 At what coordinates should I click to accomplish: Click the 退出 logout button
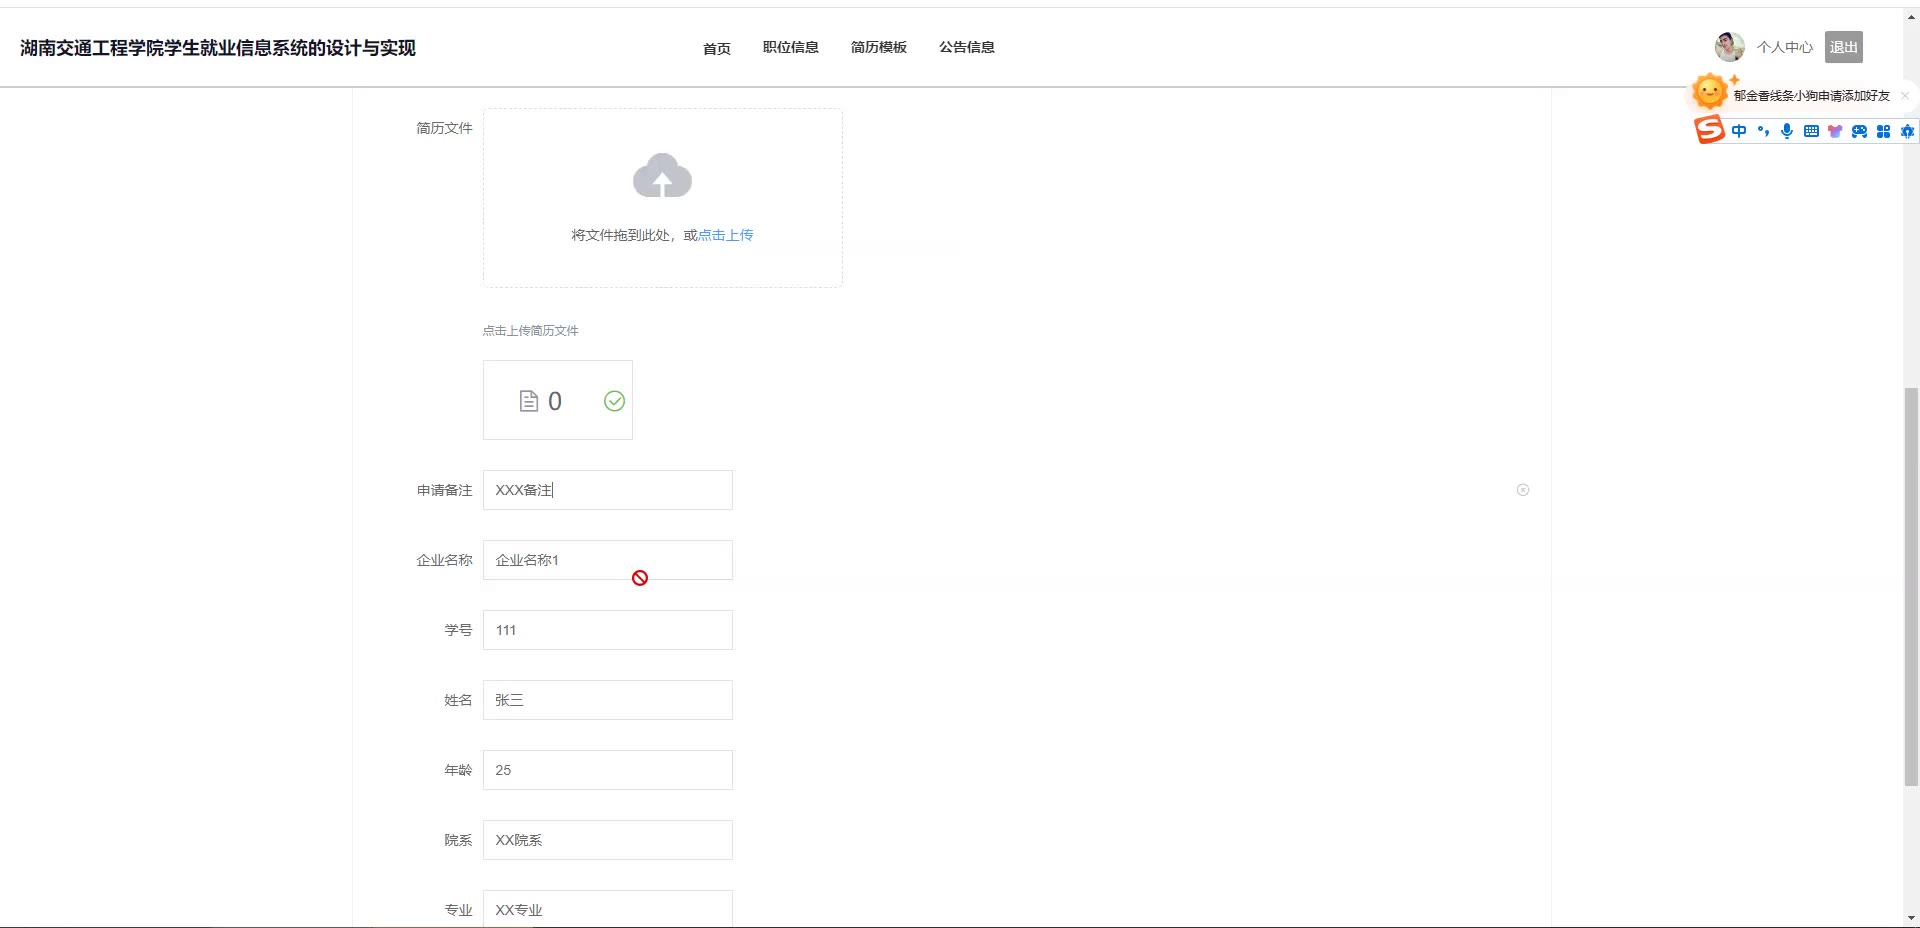click(x=1844, y=47)
